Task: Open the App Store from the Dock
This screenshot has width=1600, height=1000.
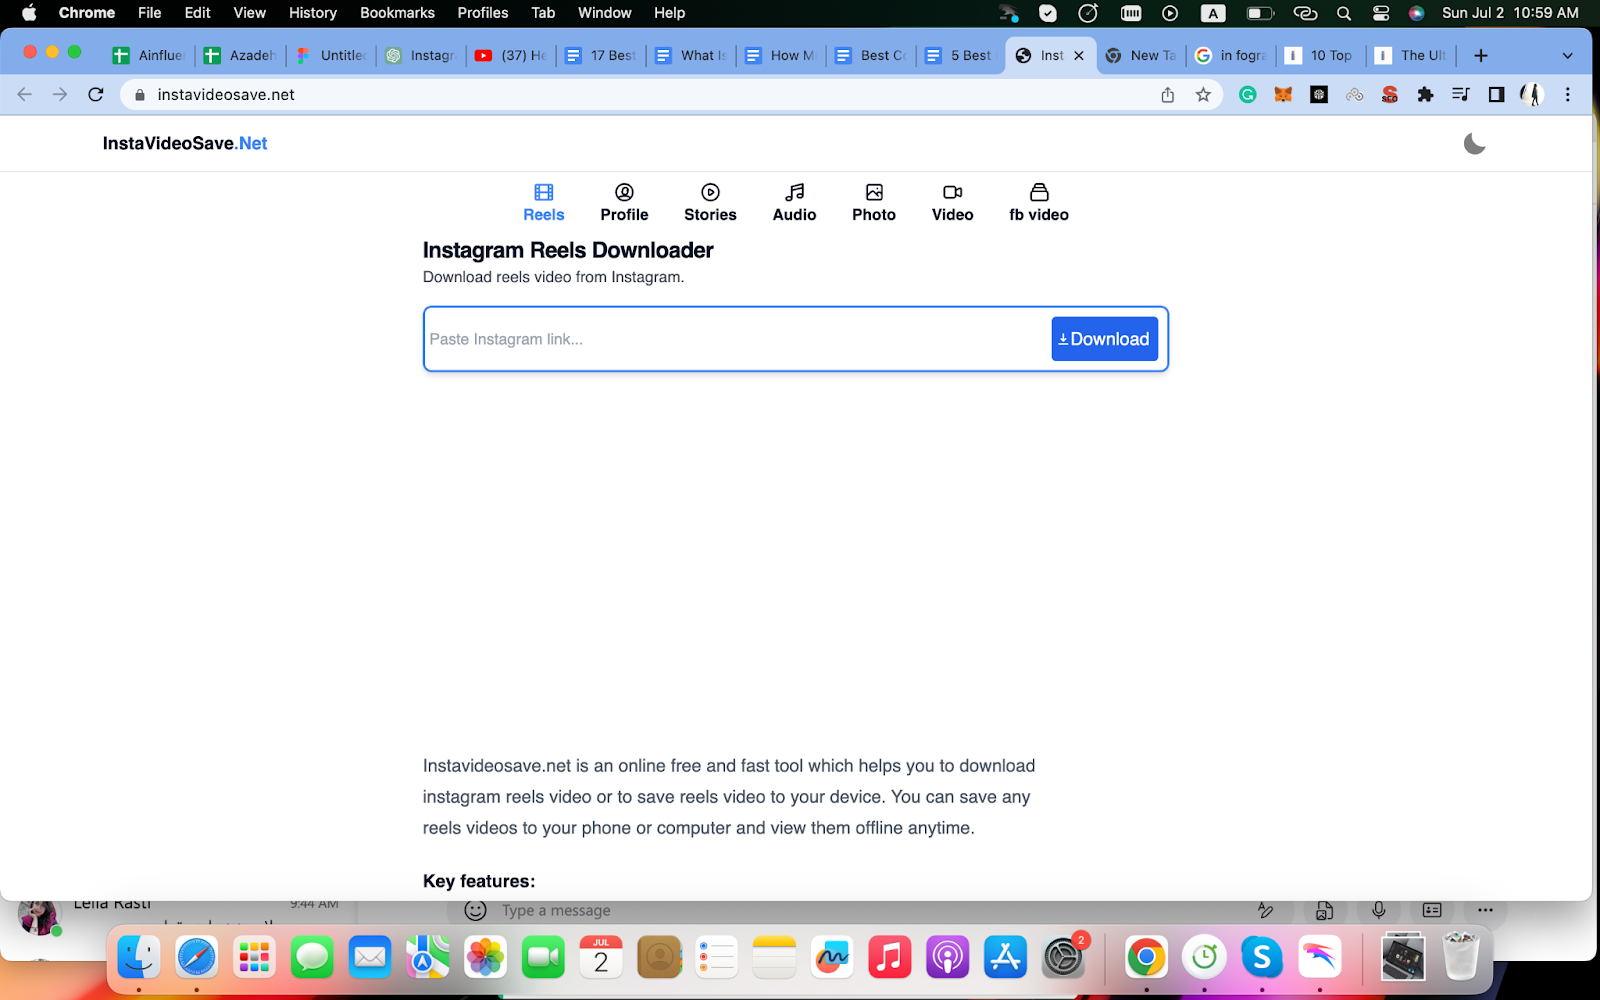Action: pos(1005,957)
